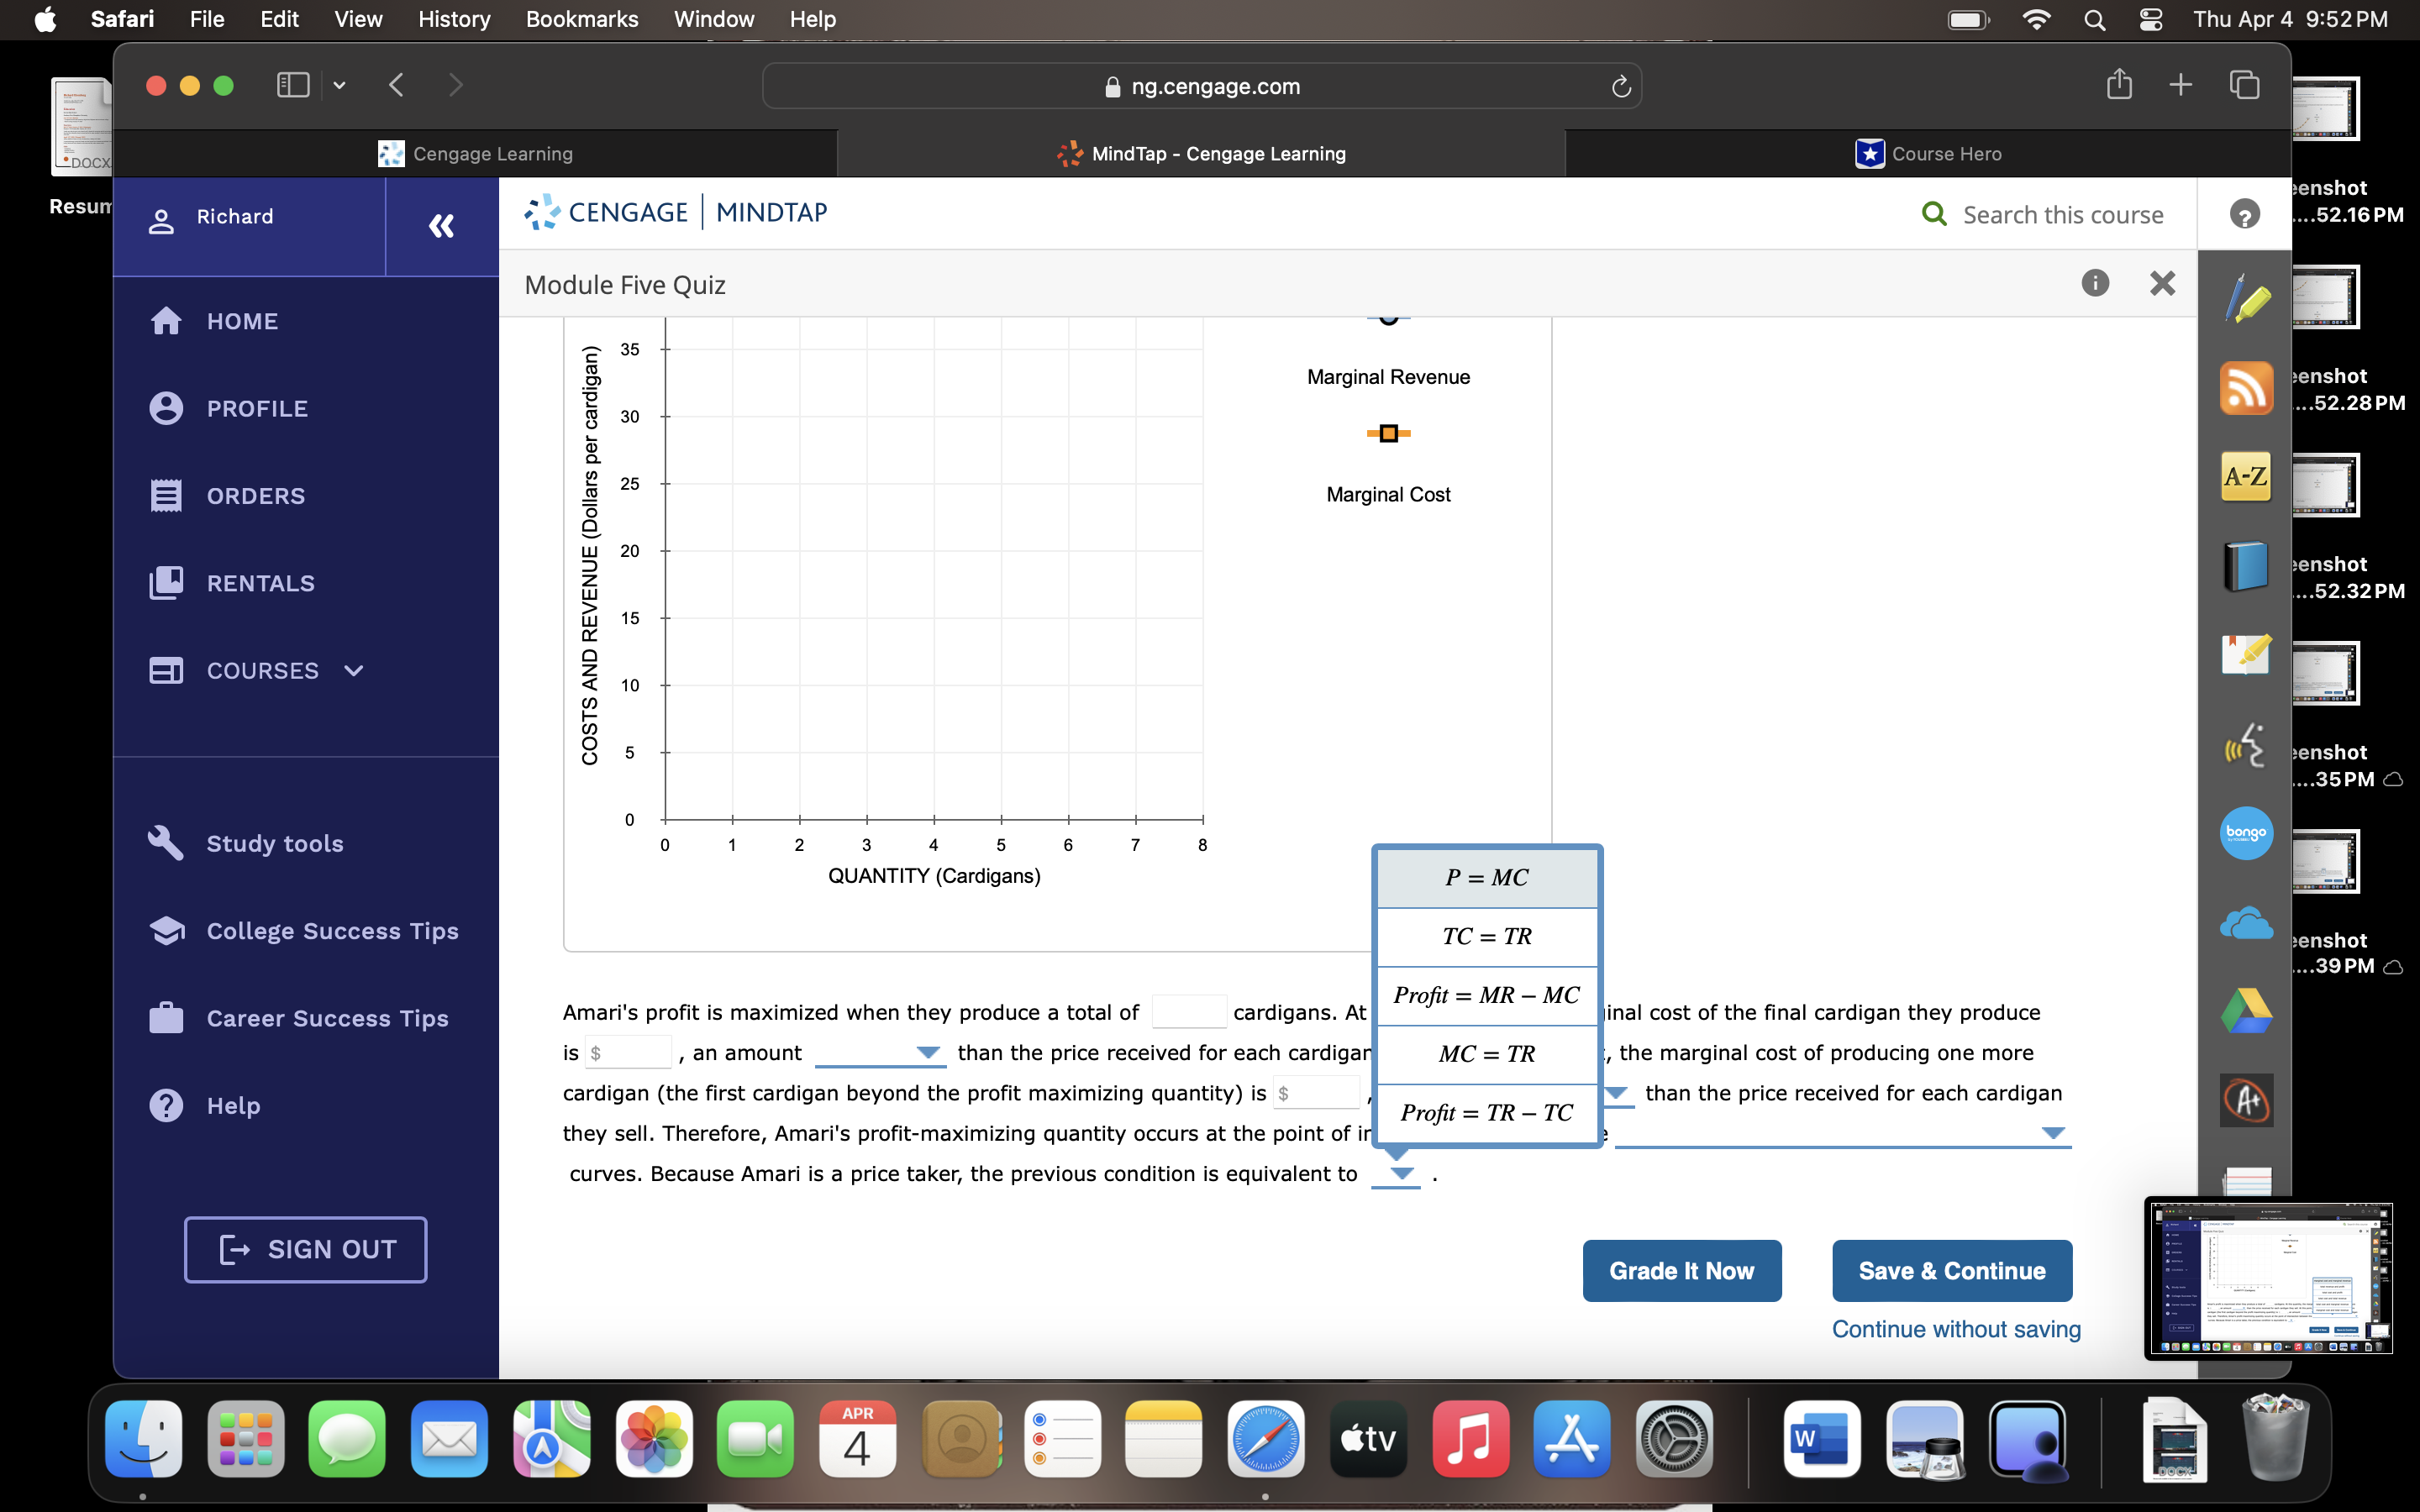
Task: Open the ReadSpeaker text-to-speech tool
Action: [x=2246, y=746]
